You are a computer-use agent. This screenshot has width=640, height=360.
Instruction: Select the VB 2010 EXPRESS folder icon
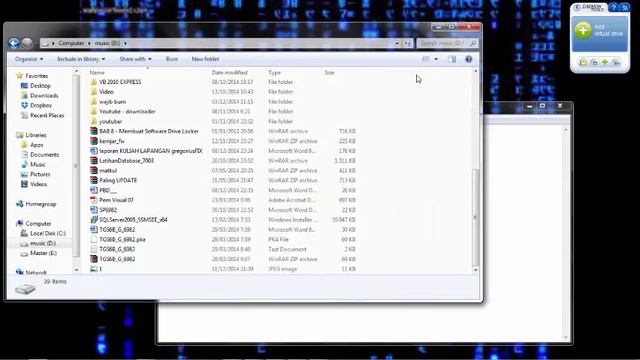pyautogui.click(x=94, y=82)
